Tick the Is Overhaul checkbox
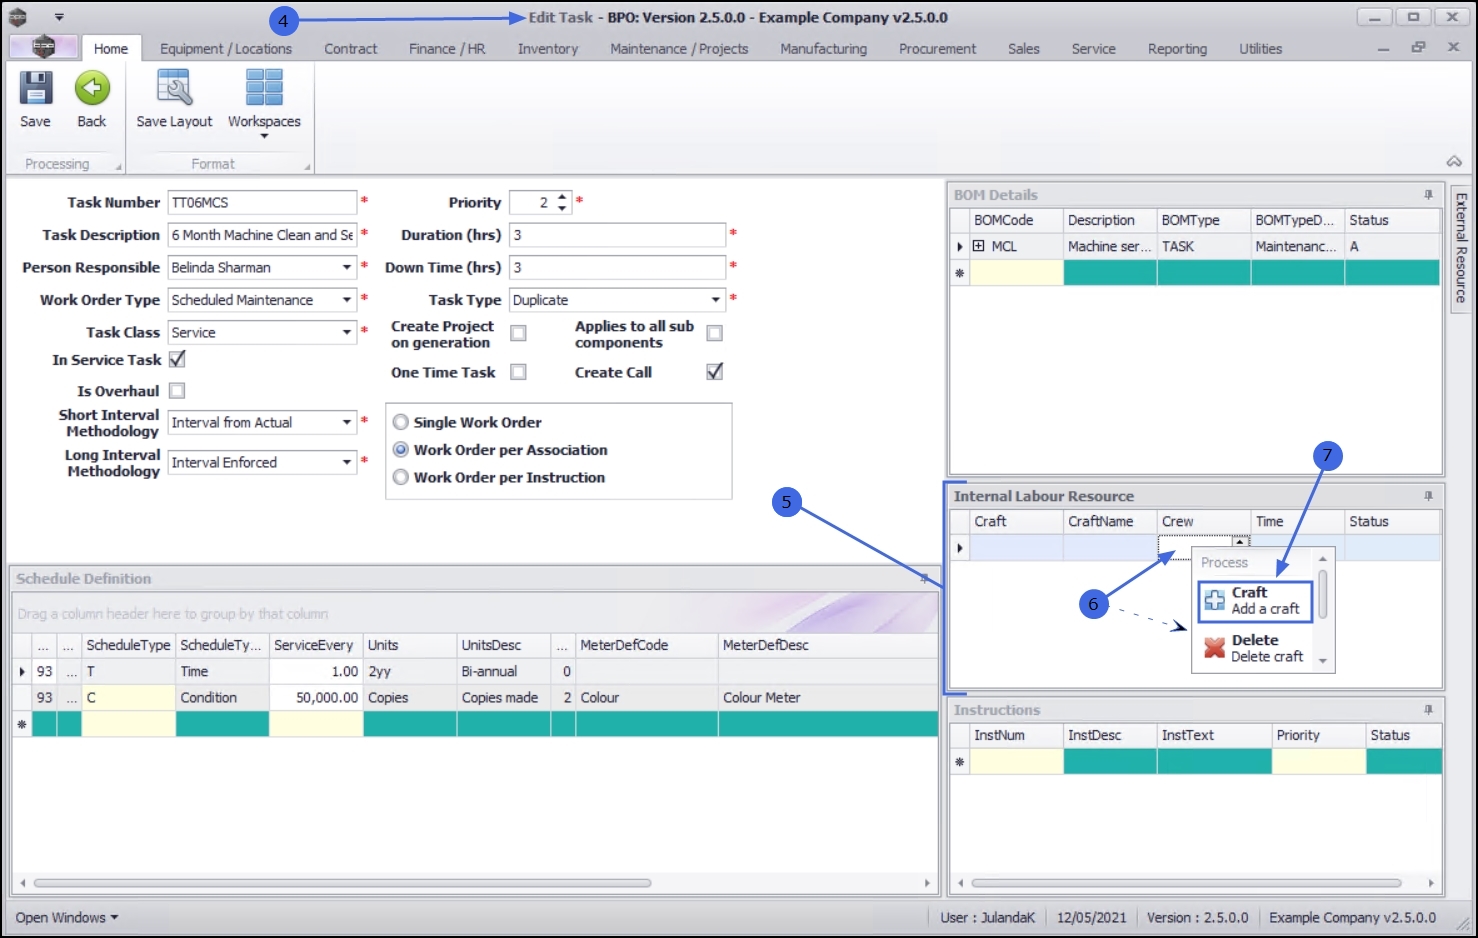 pyautogui.click(x=177, y=391)
